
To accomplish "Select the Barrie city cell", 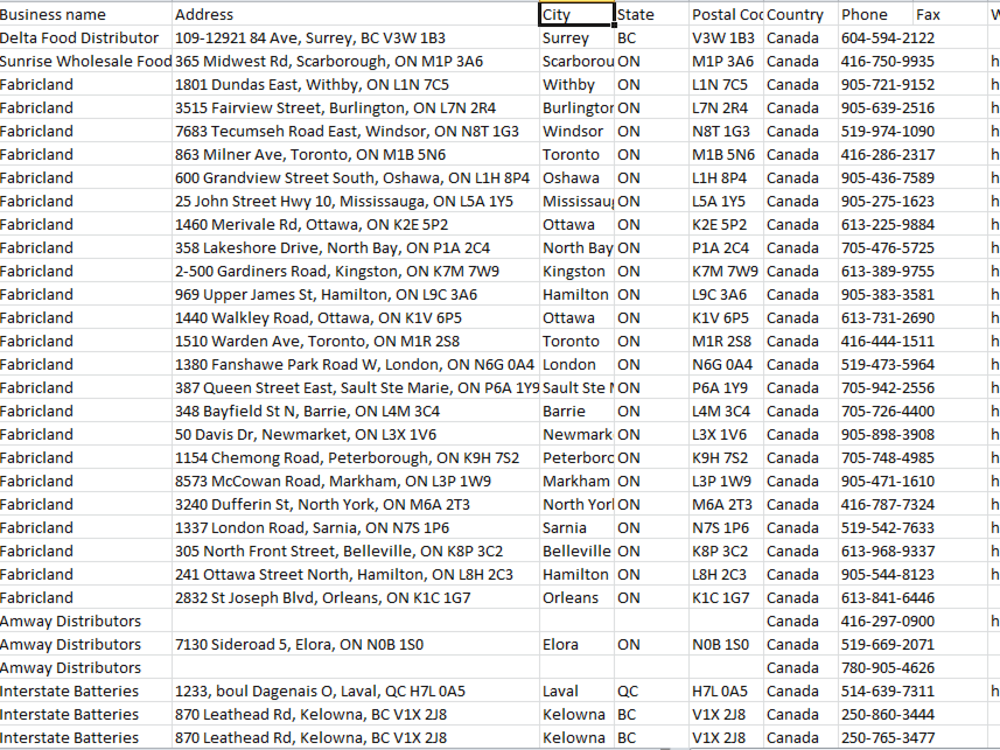I will tap(577, 411).
